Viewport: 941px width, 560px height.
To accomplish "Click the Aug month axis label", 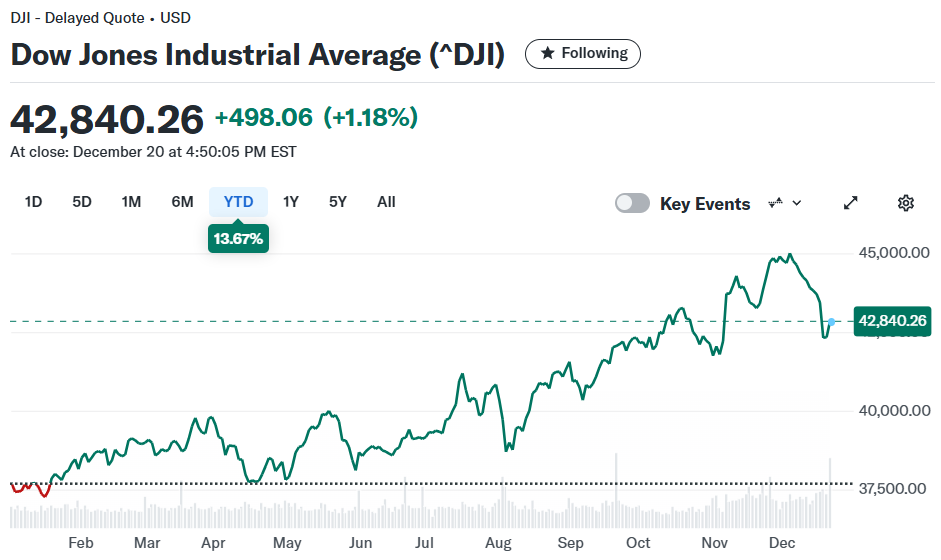I will click(498, 543).
